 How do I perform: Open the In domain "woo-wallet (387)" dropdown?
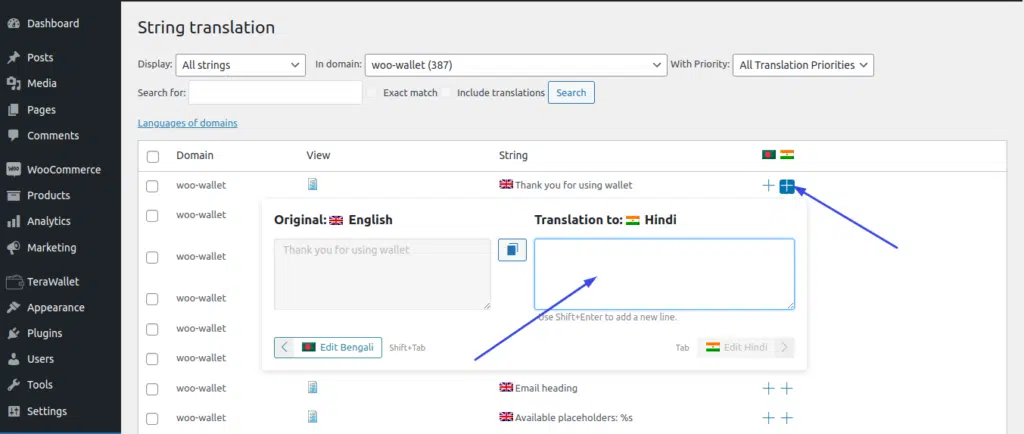pyautogui.click(x=516, y=65)
